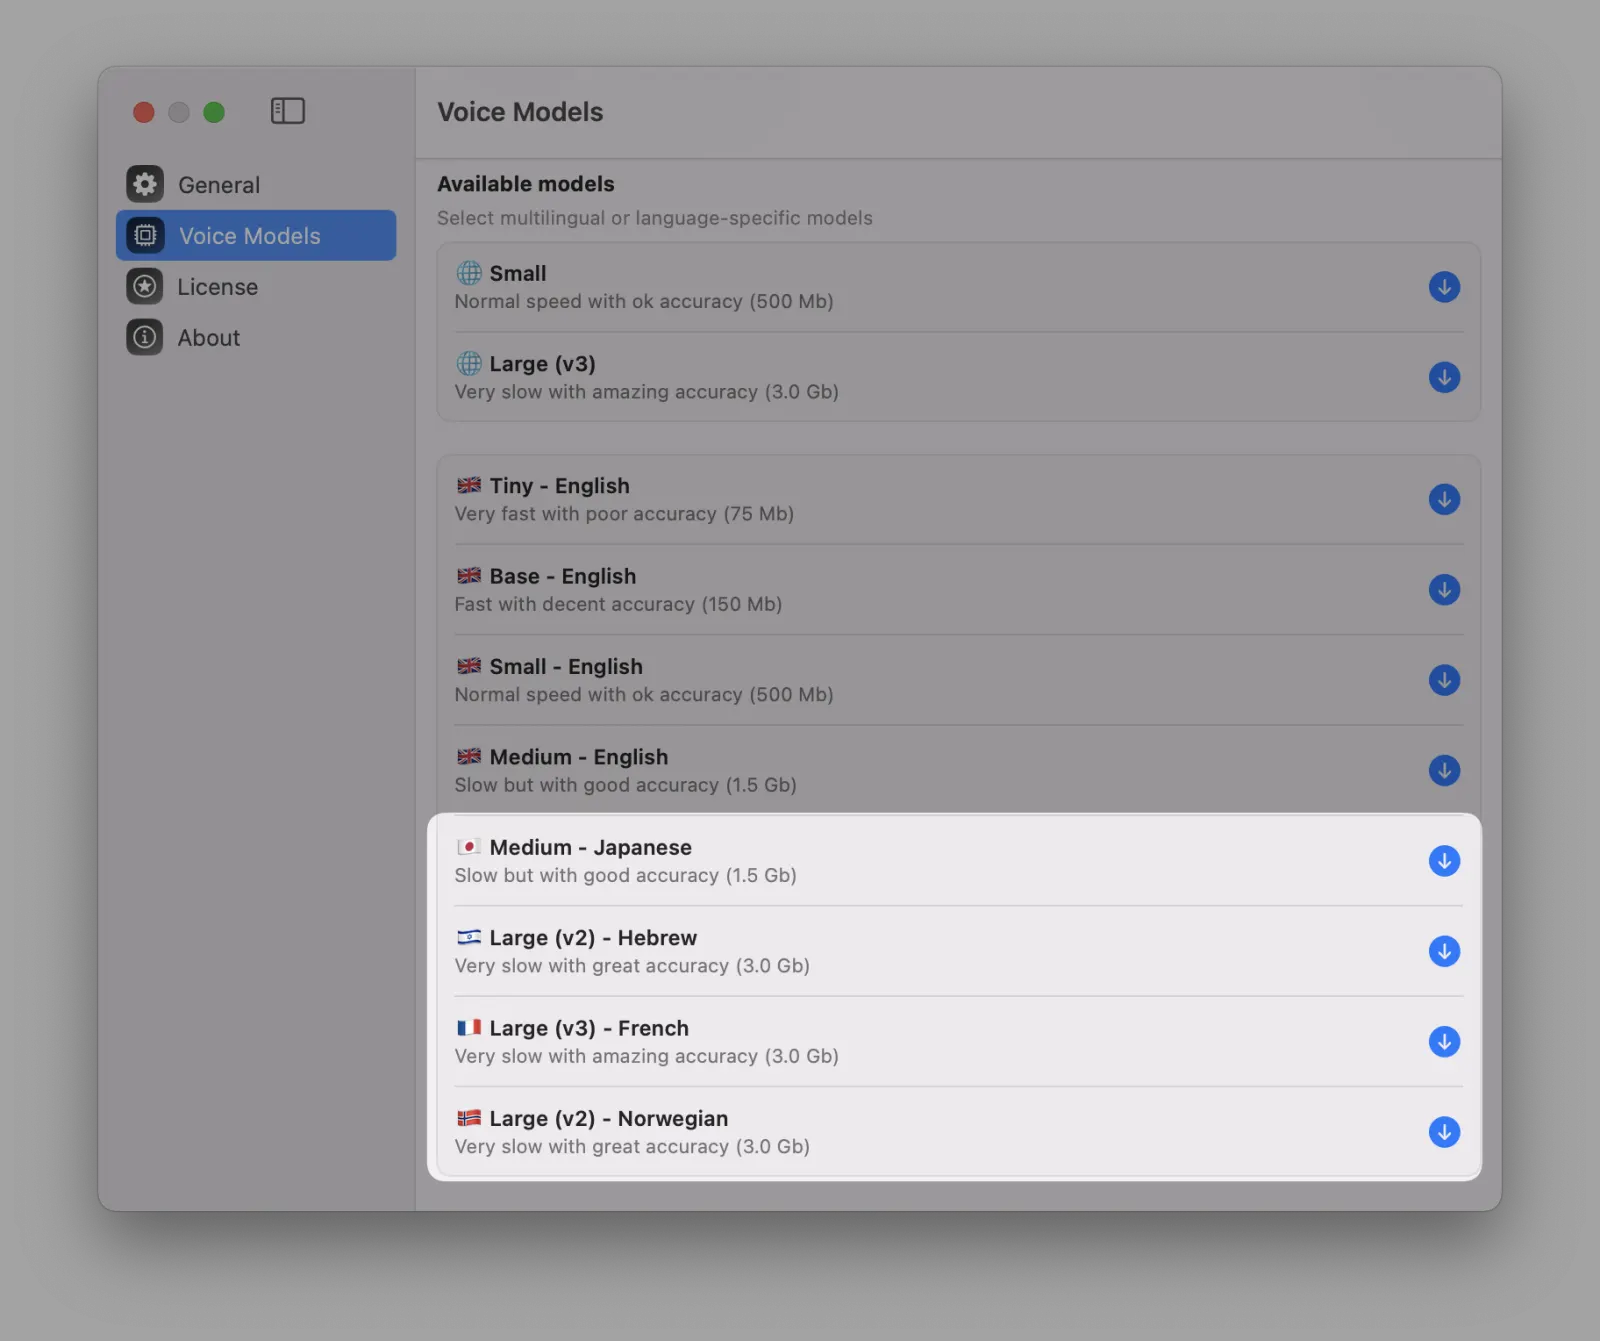The height and width of the screenshot is (1341, 1600).
Task: Zoom the window with green button
Action: (x=214, y=112)
